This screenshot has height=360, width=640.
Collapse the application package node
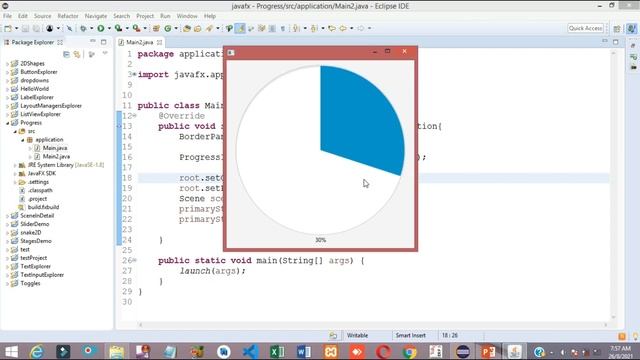pos(23,140)
